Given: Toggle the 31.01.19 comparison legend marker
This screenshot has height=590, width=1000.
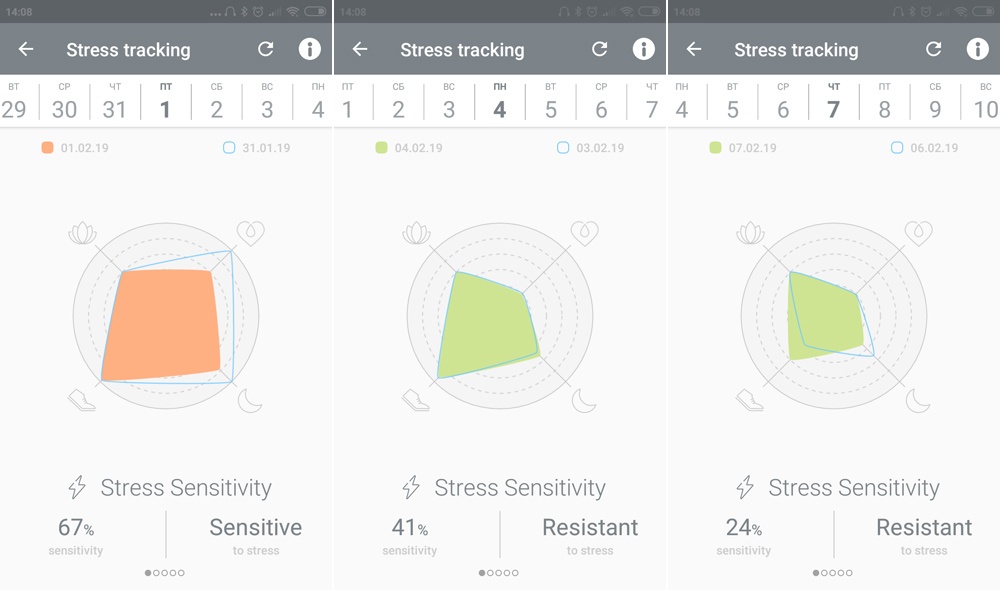Looking at the screenshot, I should coord(229,148).
